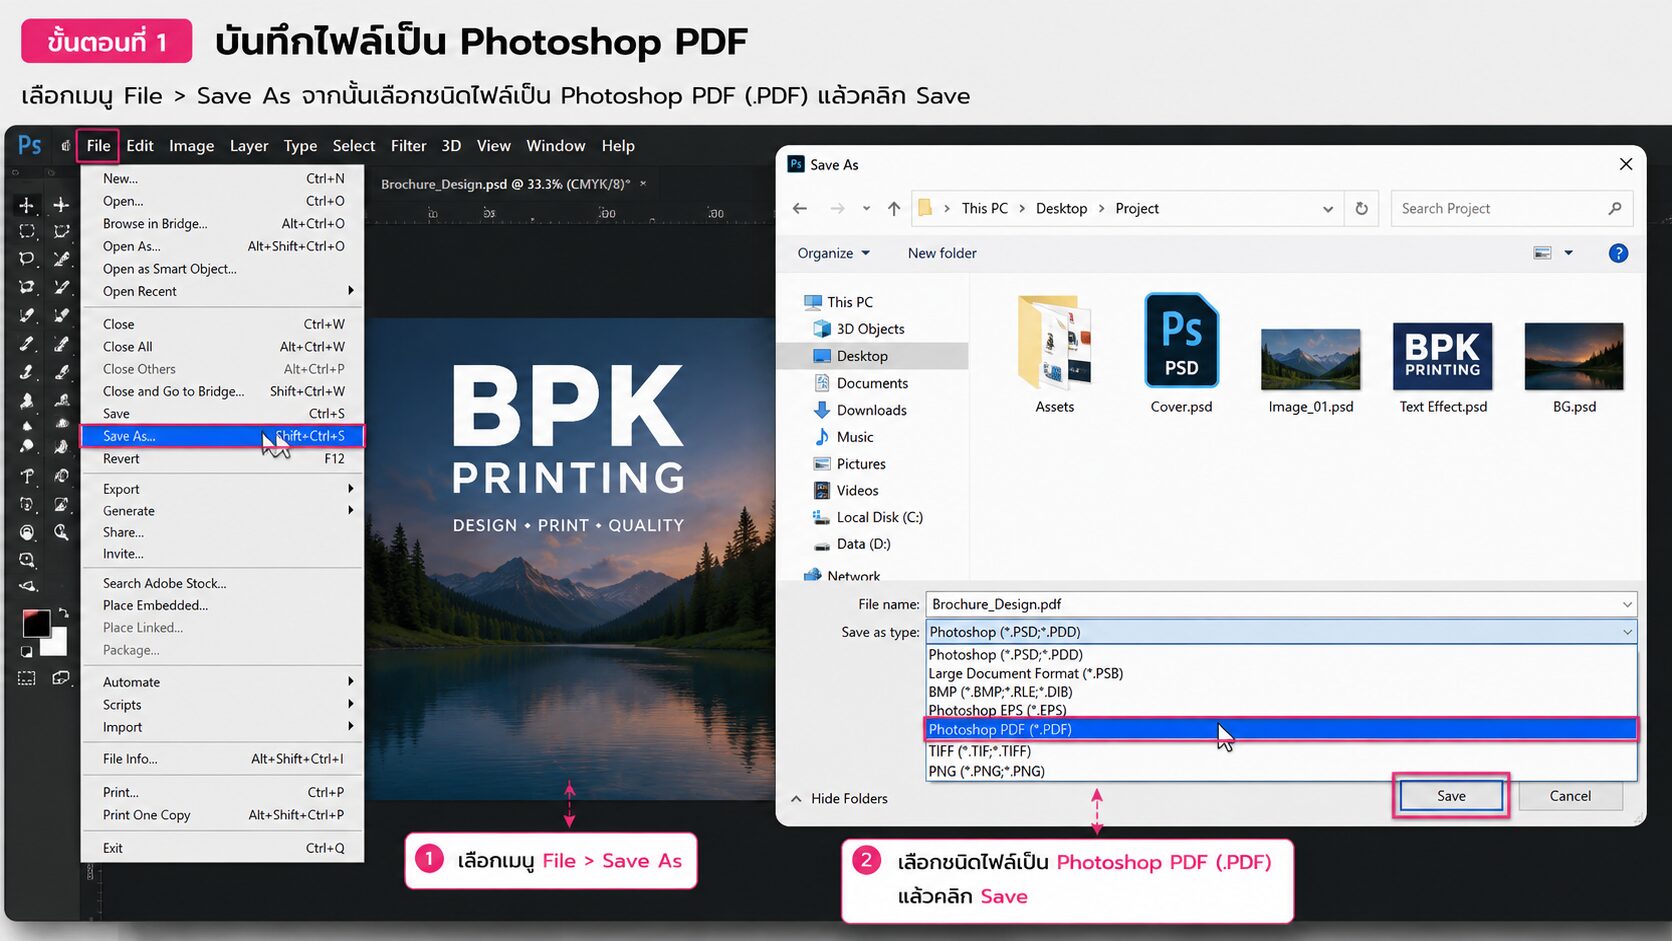
Task: Select the Rectangular Marquee tool
Action: [x=27, y=232]
